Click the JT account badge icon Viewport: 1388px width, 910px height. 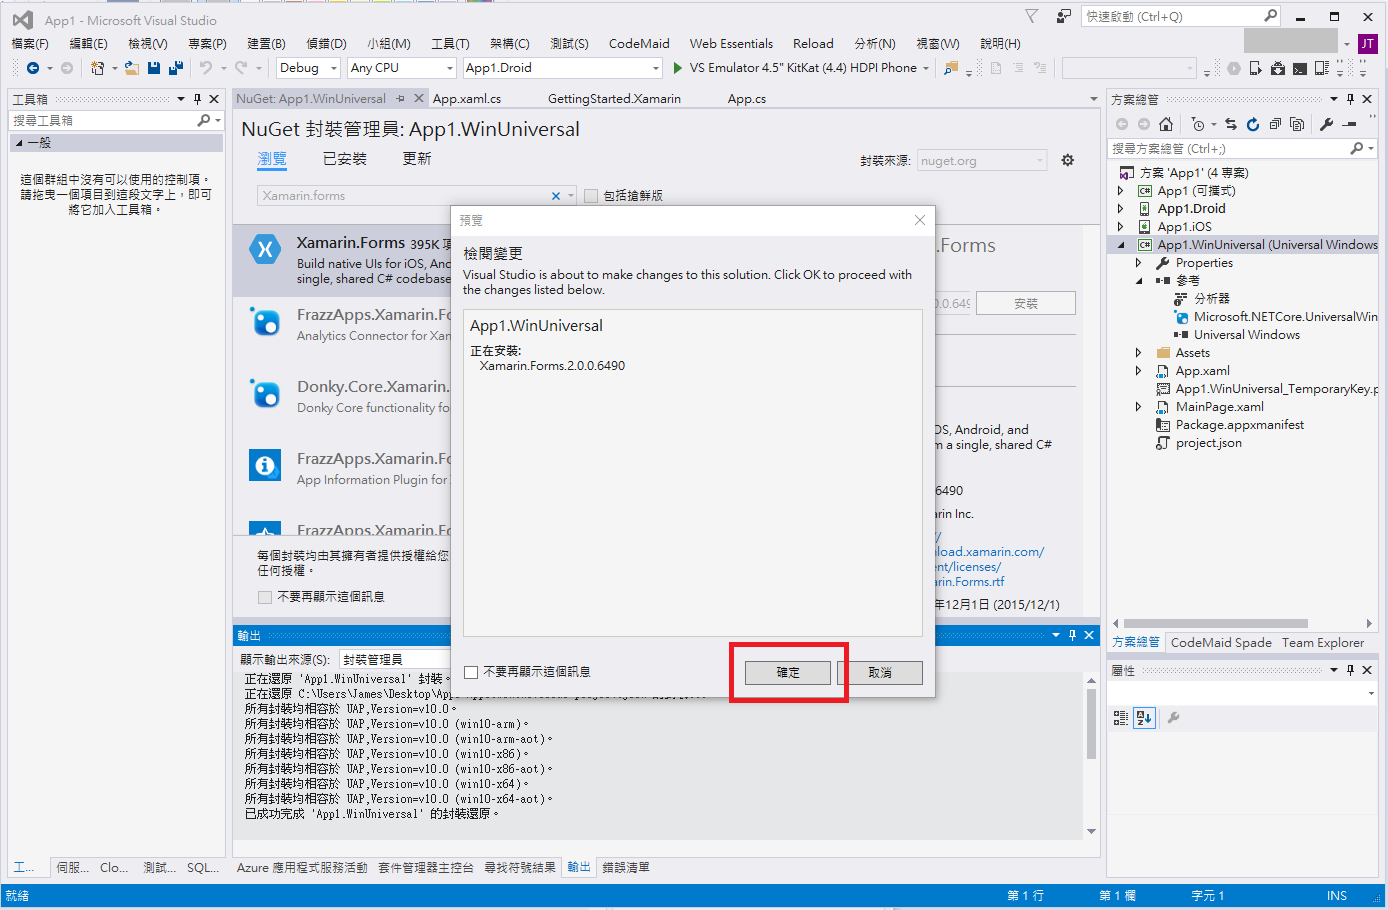[1367, 43]
